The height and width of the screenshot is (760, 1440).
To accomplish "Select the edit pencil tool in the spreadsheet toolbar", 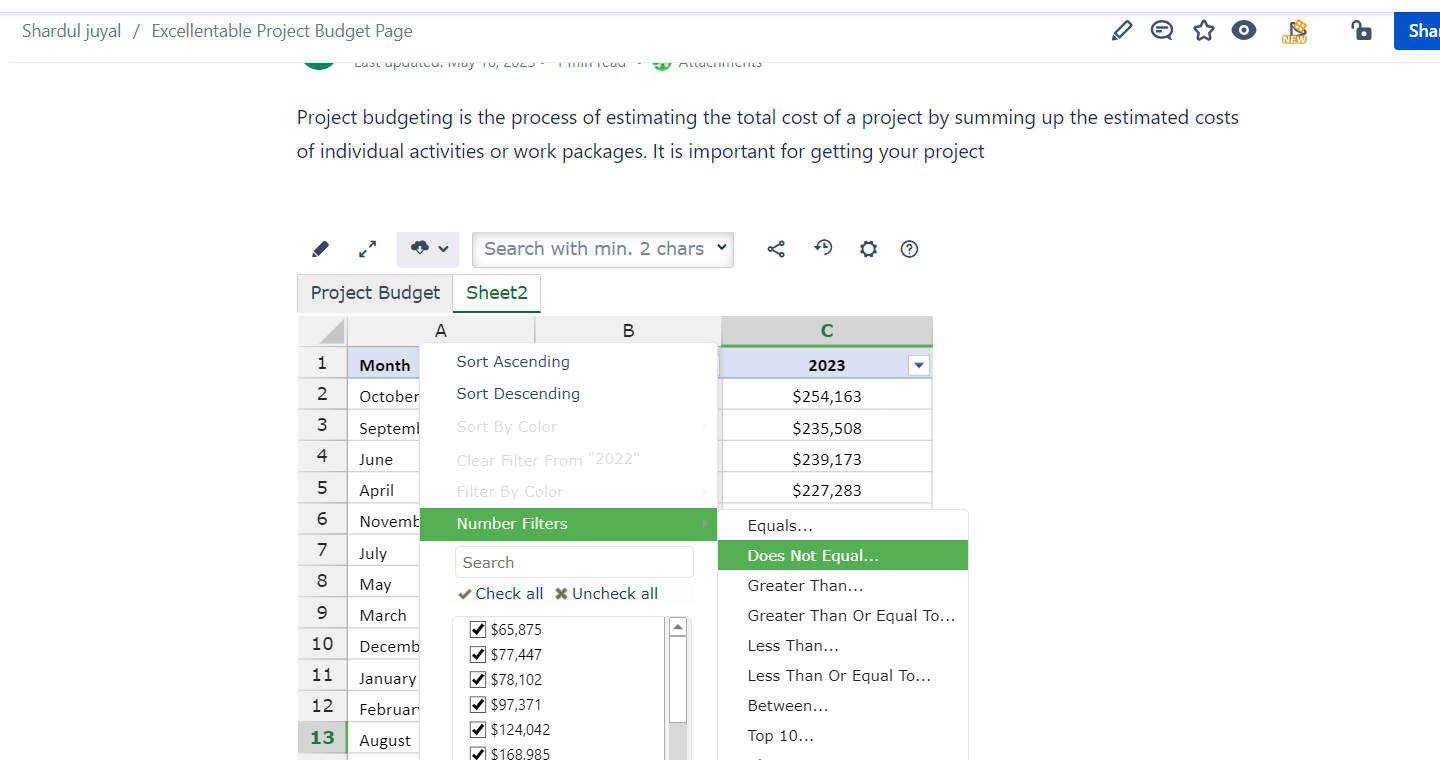I will 321,248.
